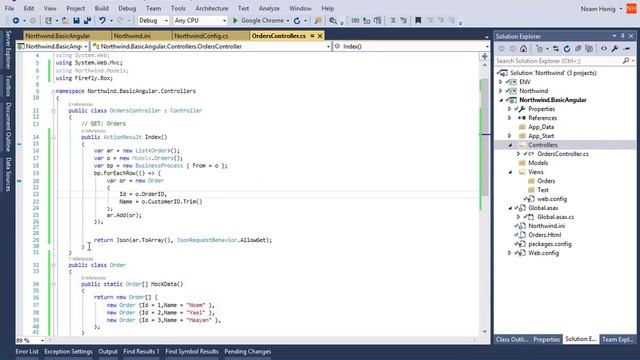Click the search magnifier in Solution Explorer
The image size is (640, 360).
click(x=626, y=61)
